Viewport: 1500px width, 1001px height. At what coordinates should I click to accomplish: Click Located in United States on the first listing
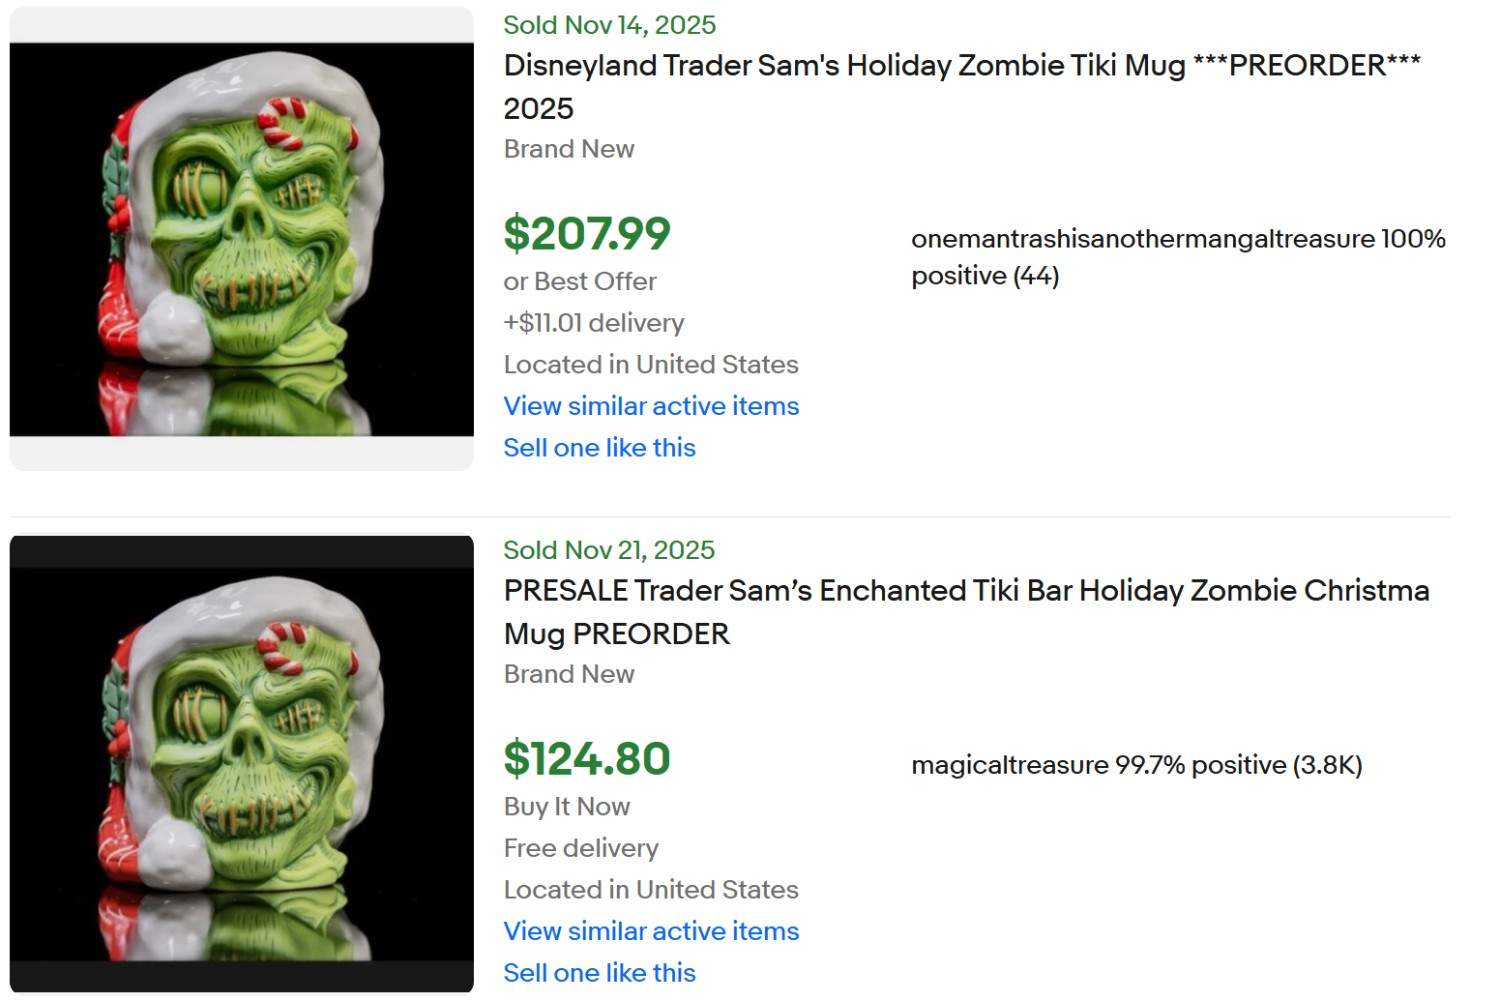[650, 364]
